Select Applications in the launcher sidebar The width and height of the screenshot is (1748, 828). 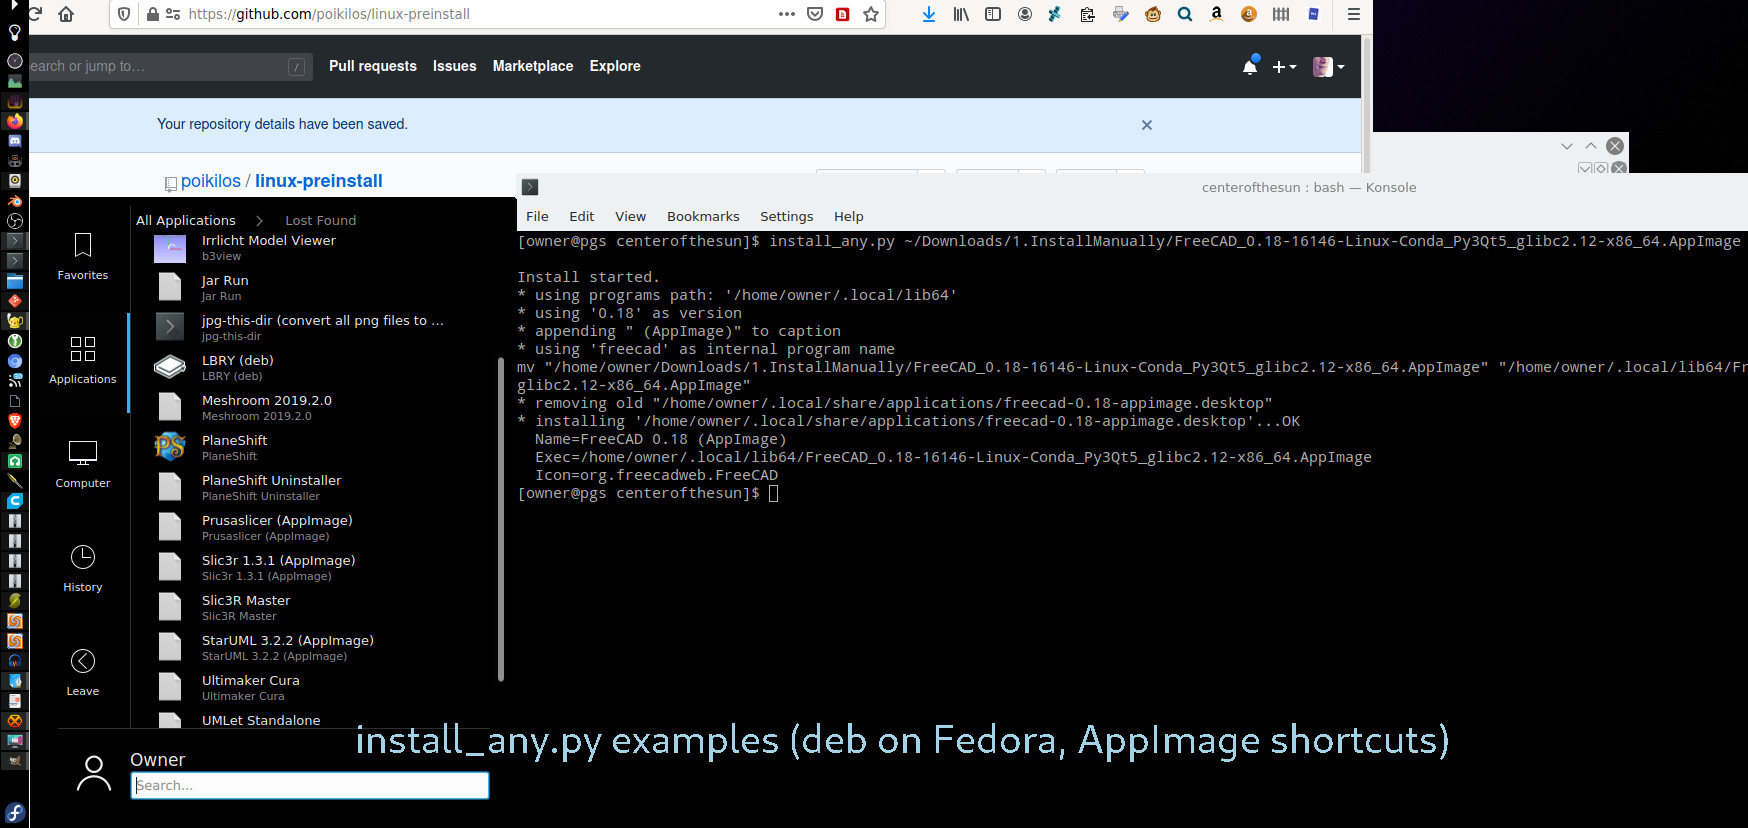coord(83,361)
